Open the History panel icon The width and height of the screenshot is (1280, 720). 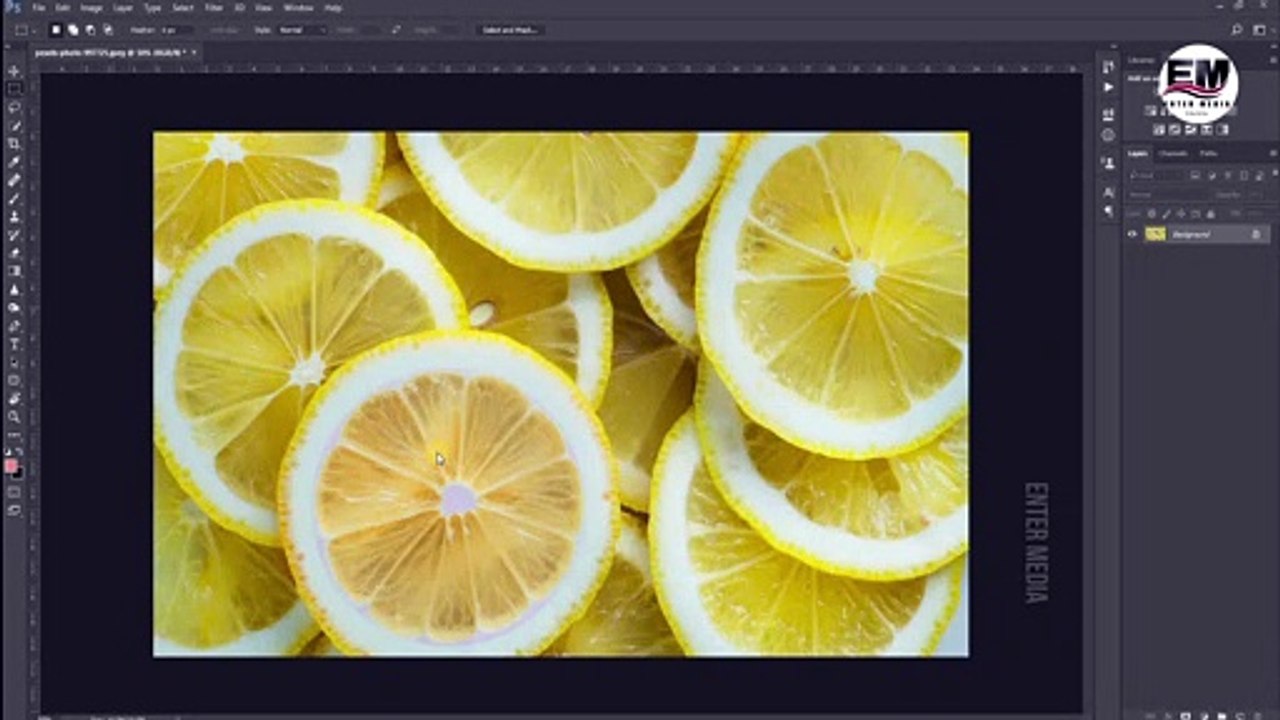1108,66
